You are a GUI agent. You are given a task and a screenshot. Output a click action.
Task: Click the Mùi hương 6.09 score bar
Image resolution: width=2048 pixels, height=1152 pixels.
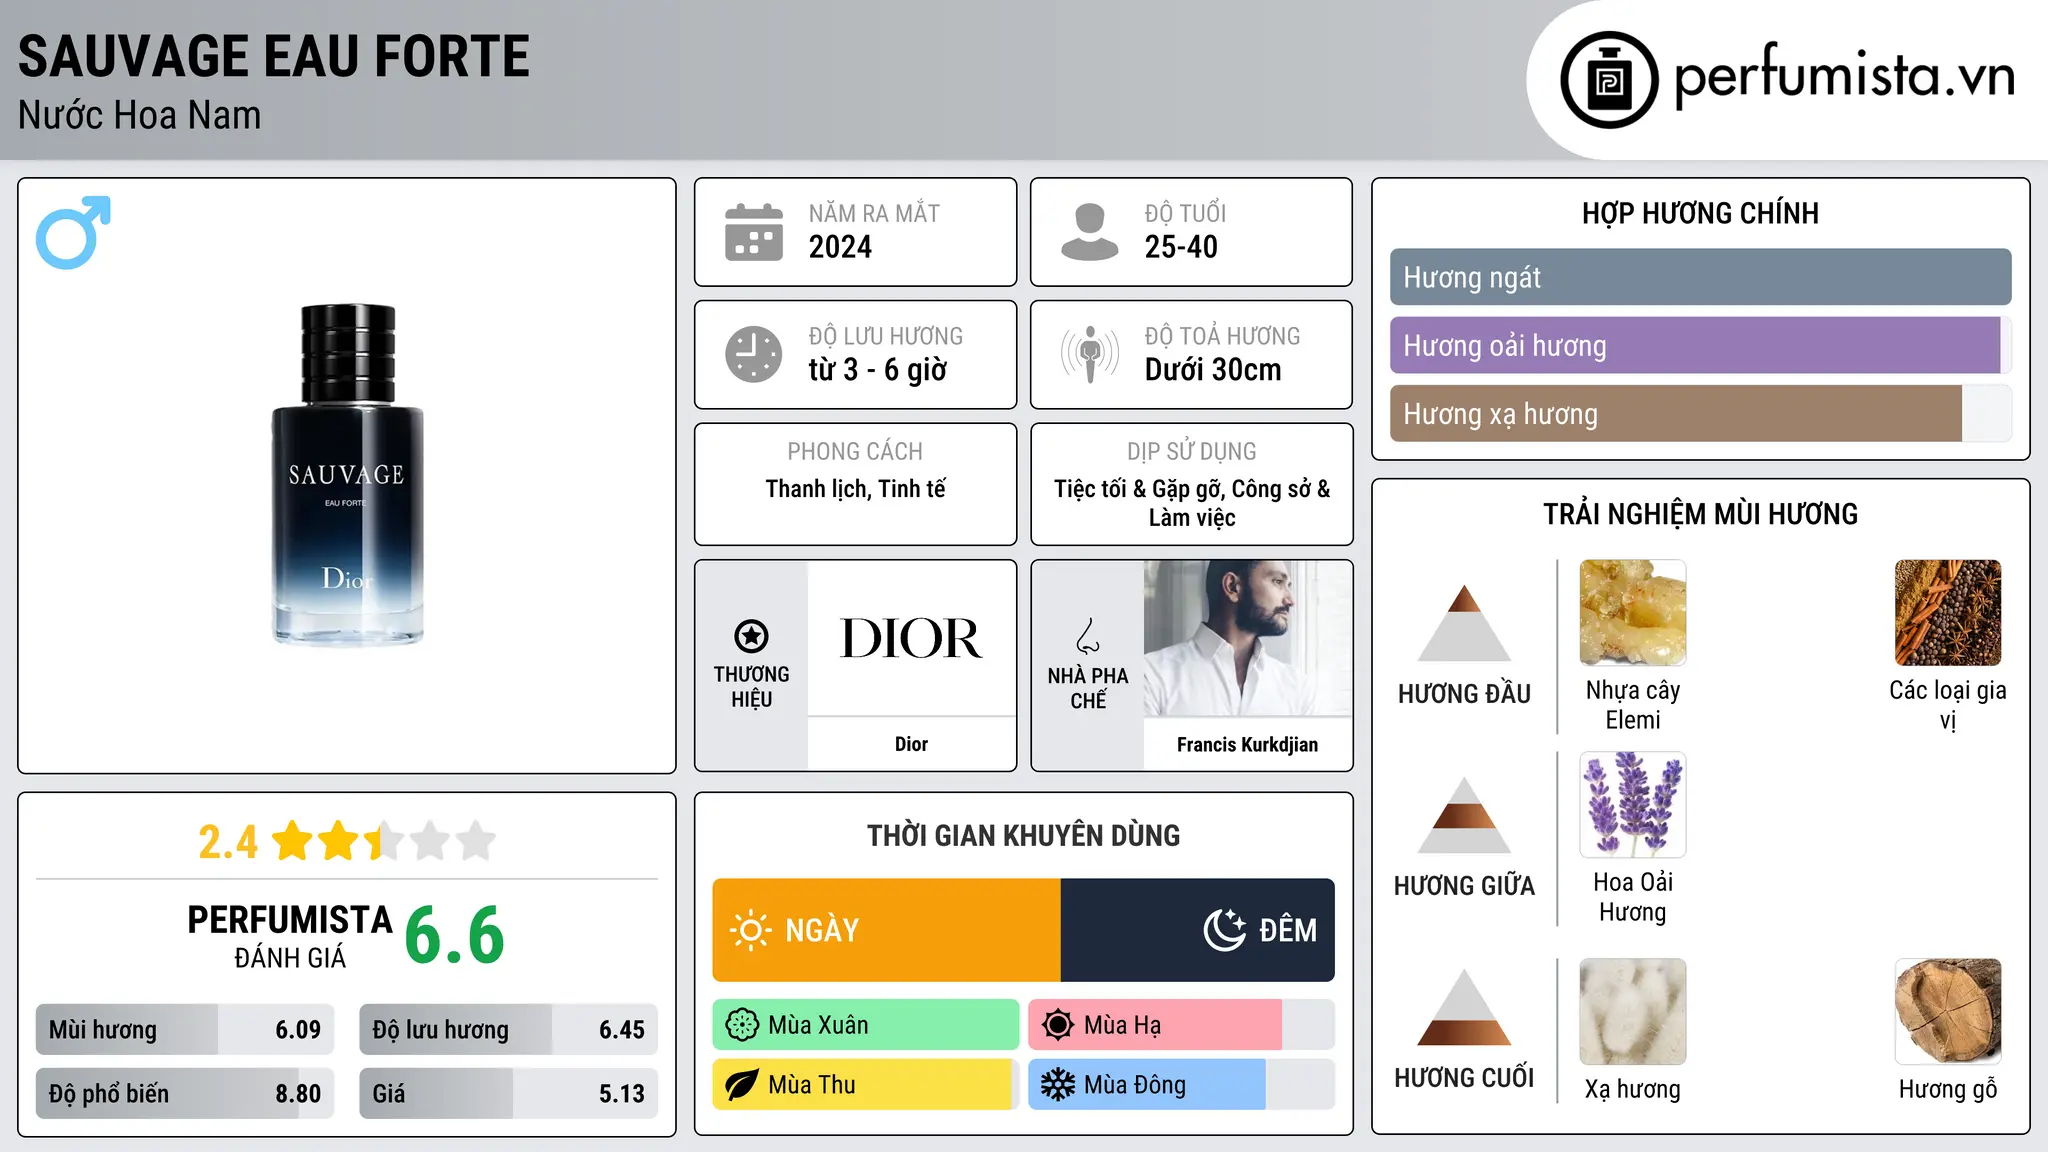click(185, 1029)
